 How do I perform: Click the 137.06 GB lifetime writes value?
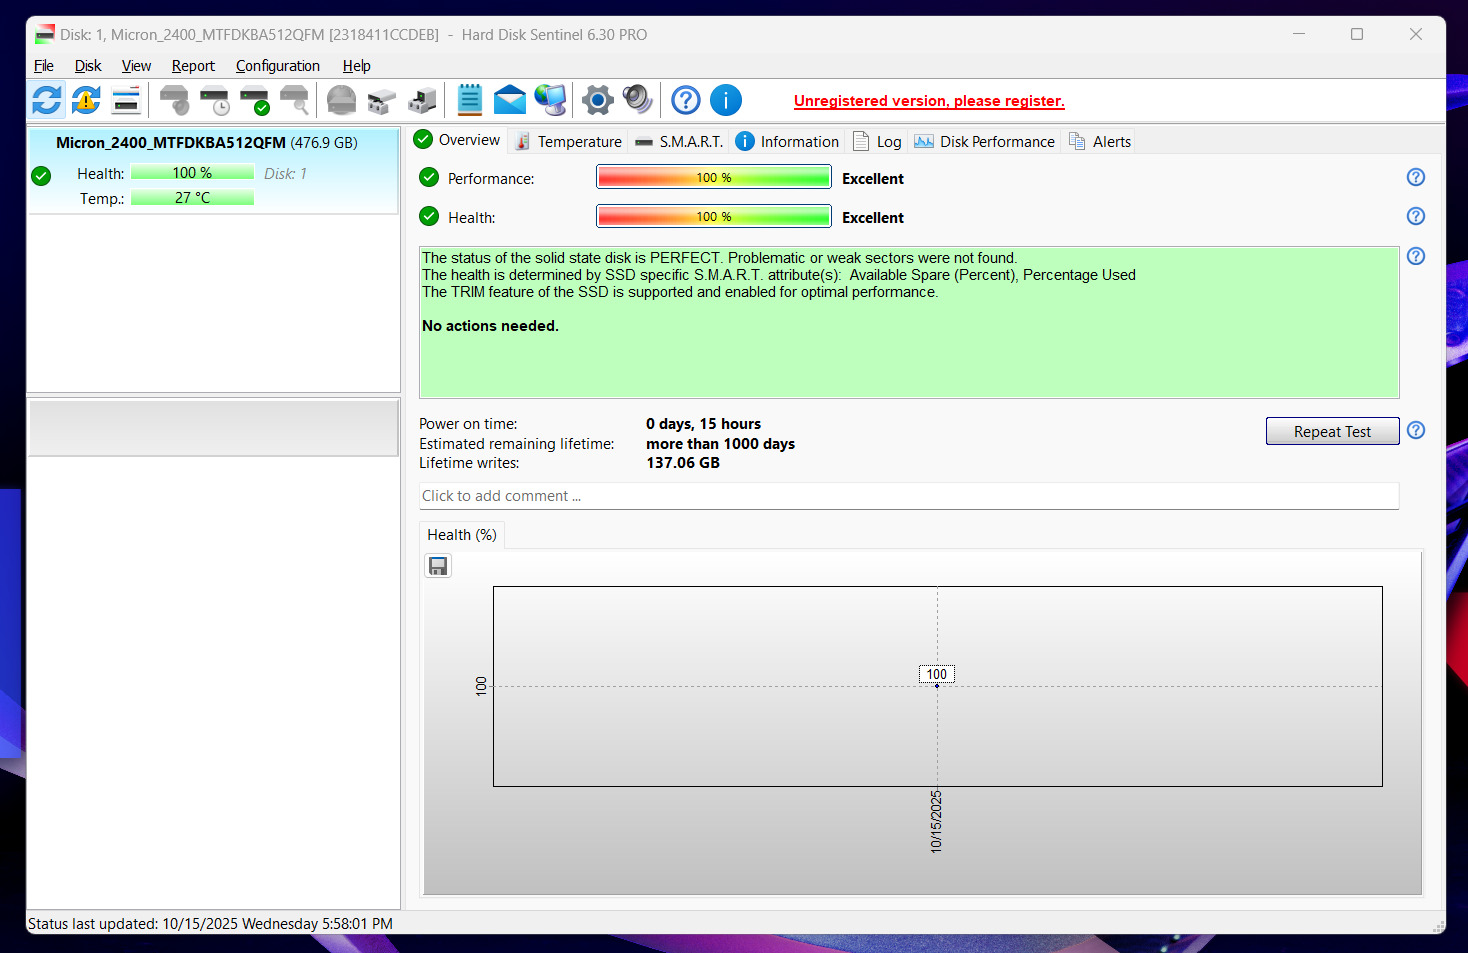[x=683, y=463]
